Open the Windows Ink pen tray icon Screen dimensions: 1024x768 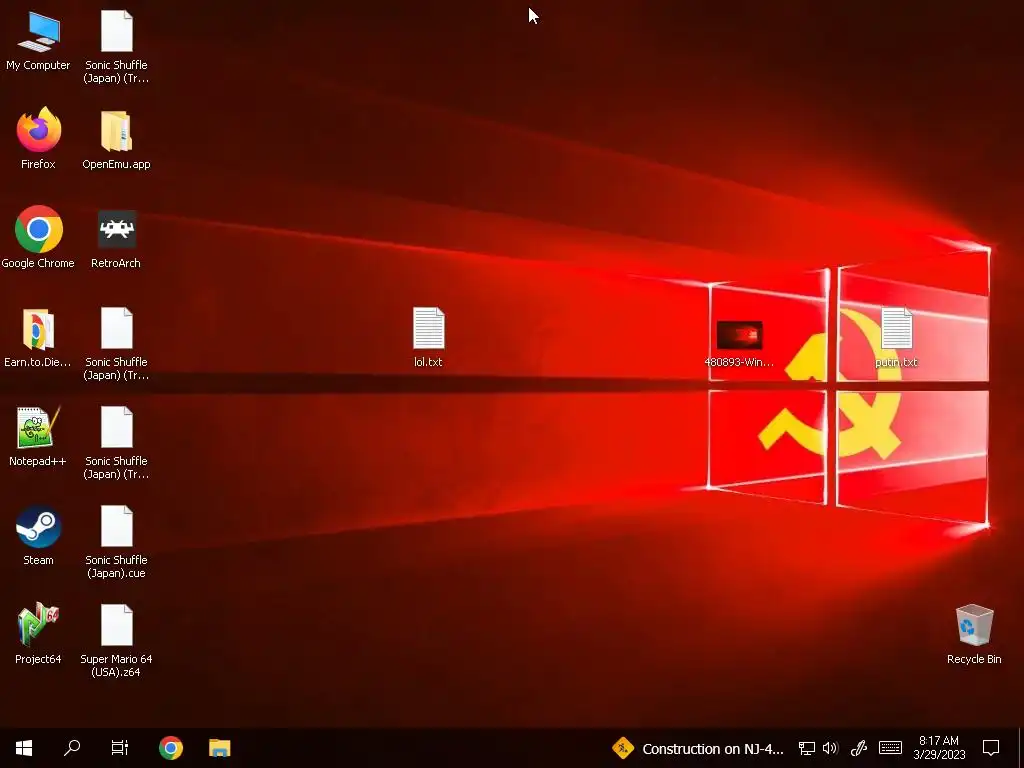858,748
